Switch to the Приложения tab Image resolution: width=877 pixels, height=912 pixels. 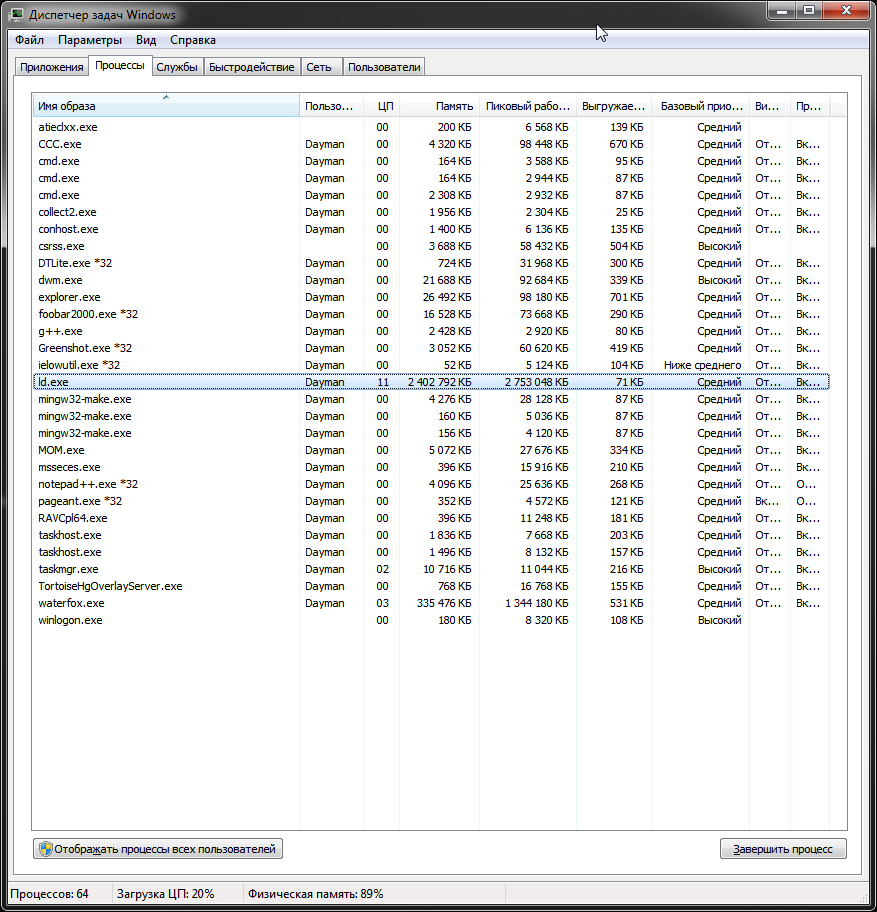pos(52,67)
